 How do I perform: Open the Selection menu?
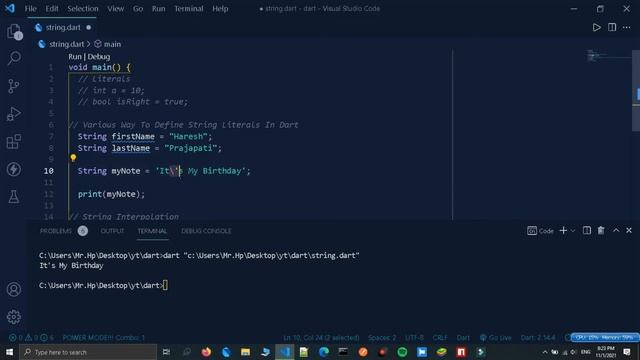[x=83, y=9]
